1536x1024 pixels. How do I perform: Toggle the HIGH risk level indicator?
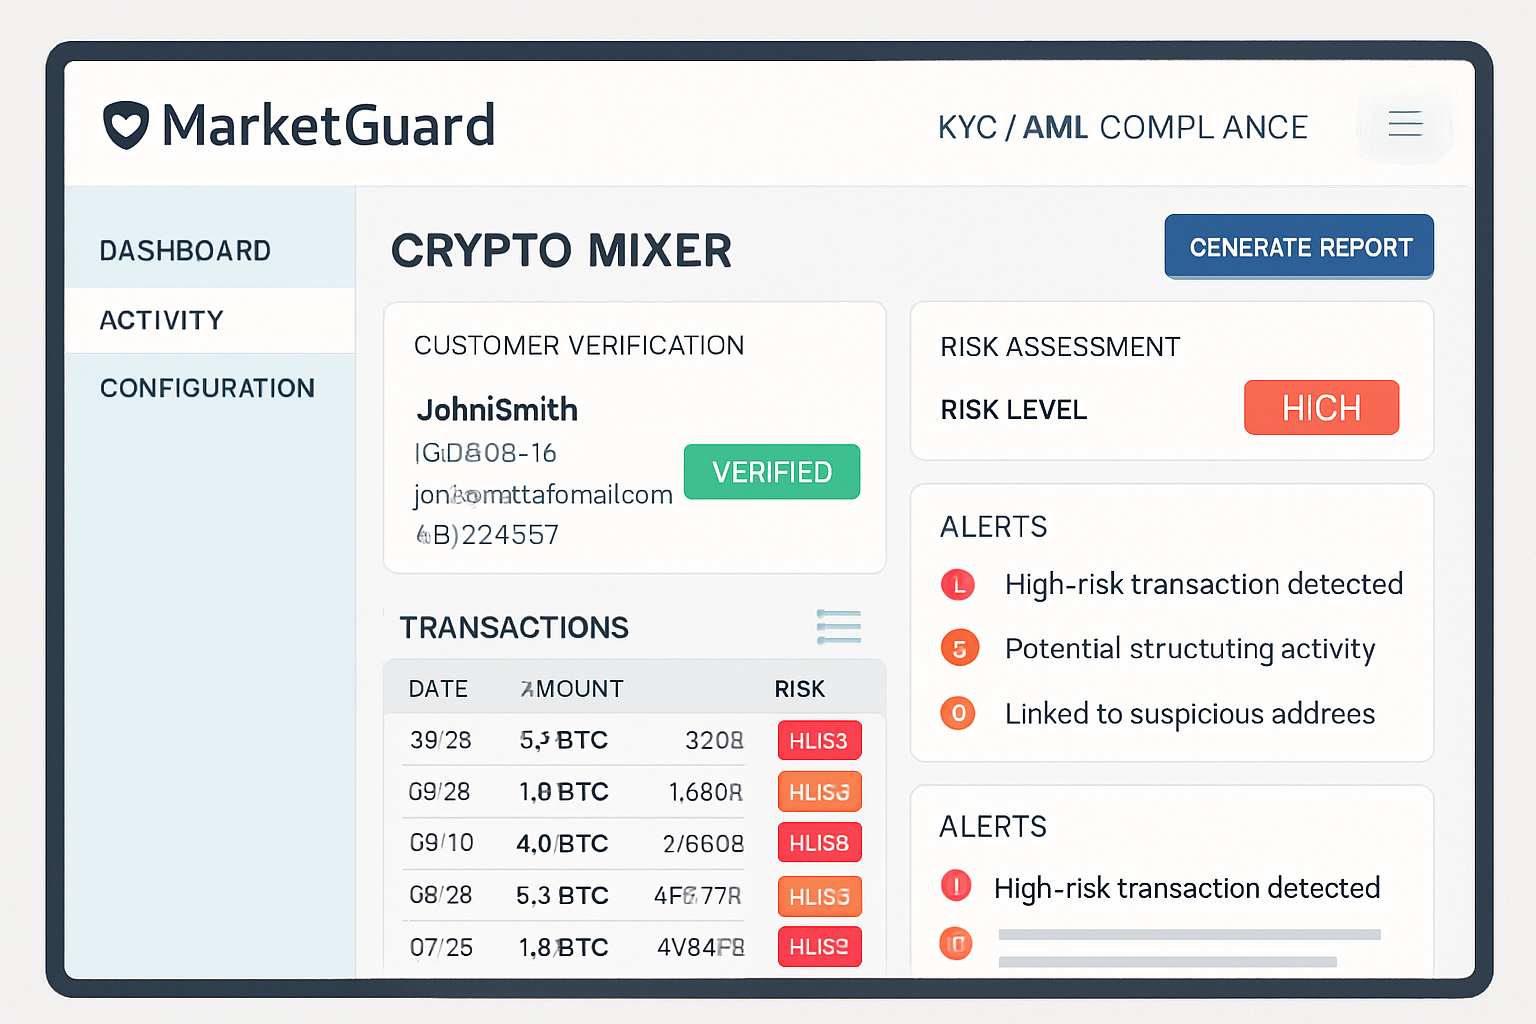click(1321, 407)
